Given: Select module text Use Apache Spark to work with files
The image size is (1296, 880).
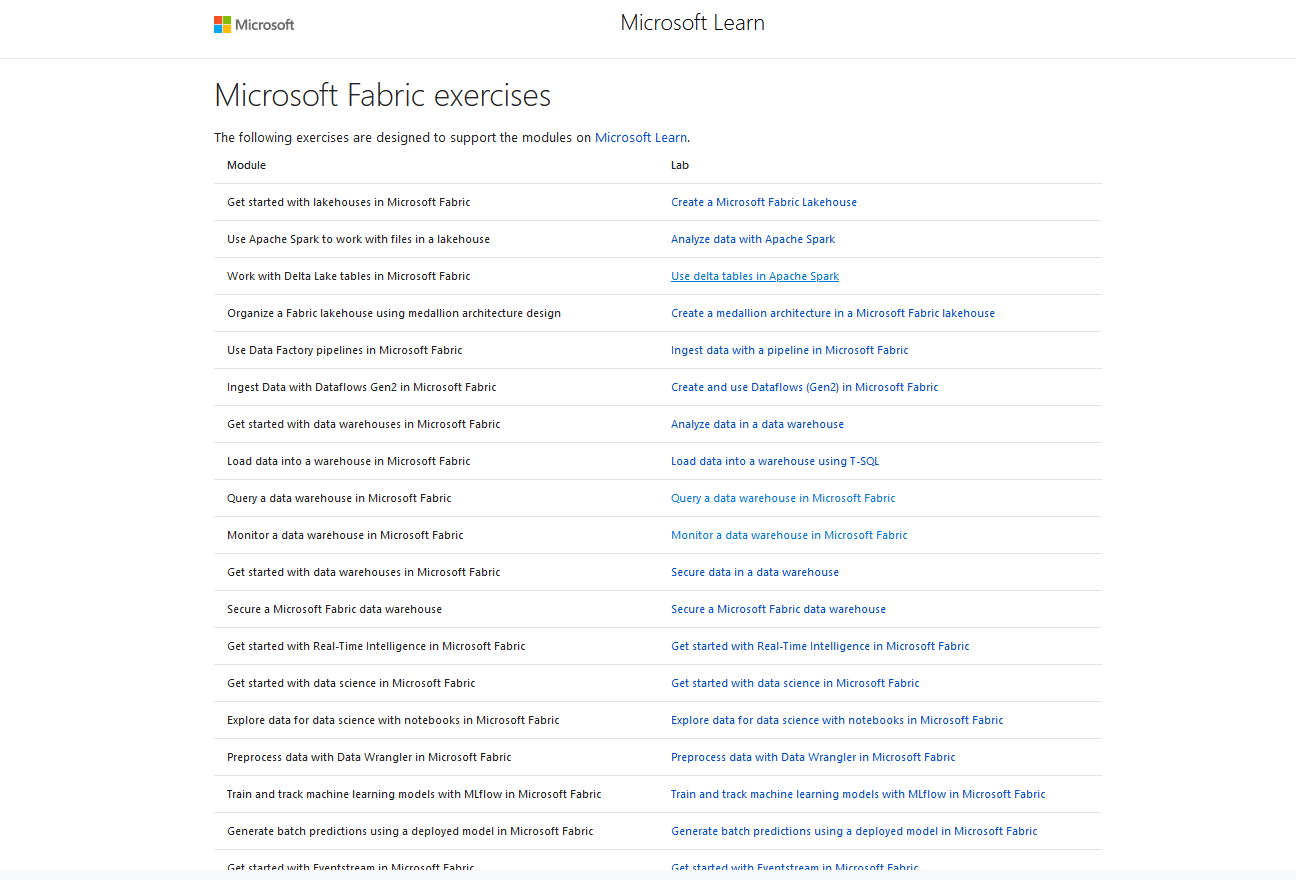Looking at the screenshot, I should [358, 239].
